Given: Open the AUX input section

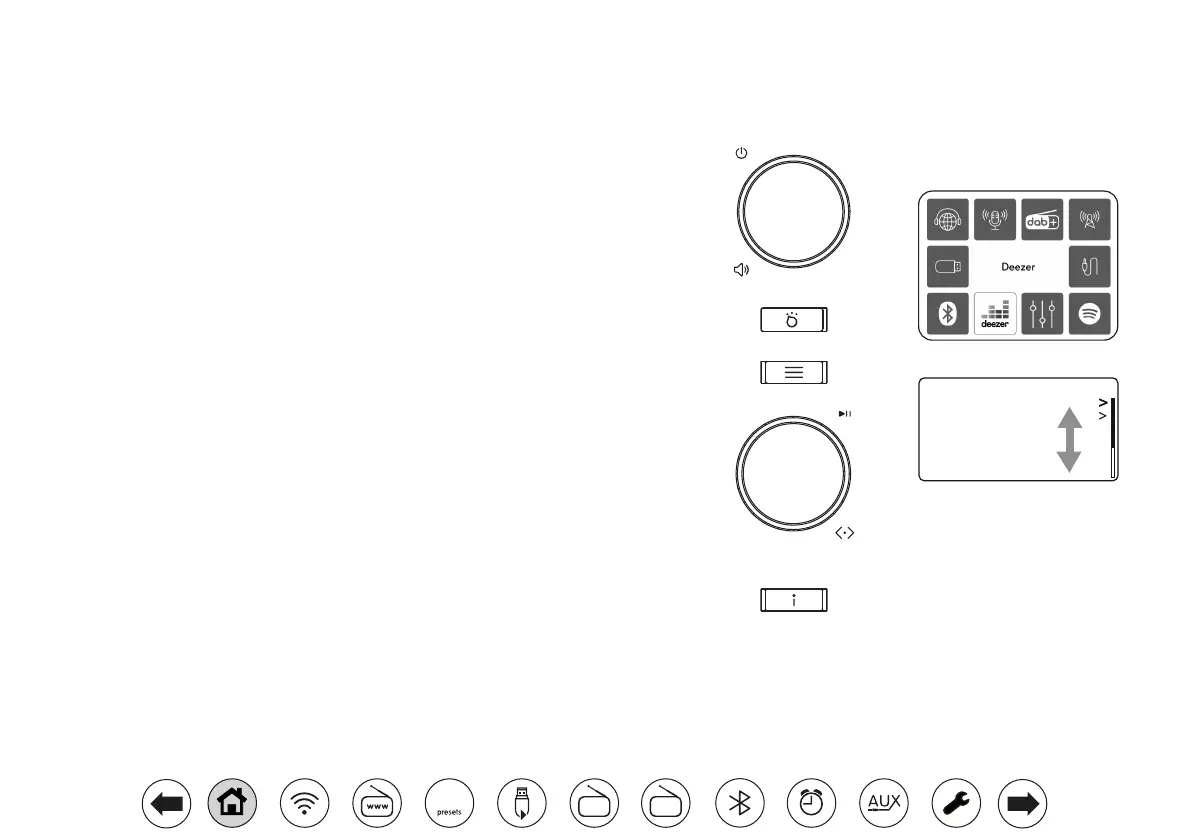Looking at the screenshot, I should 884,803.
